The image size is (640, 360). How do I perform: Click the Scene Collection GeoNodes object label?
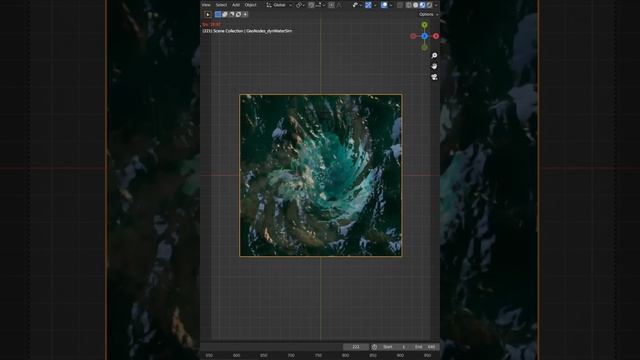click(247, 31)
